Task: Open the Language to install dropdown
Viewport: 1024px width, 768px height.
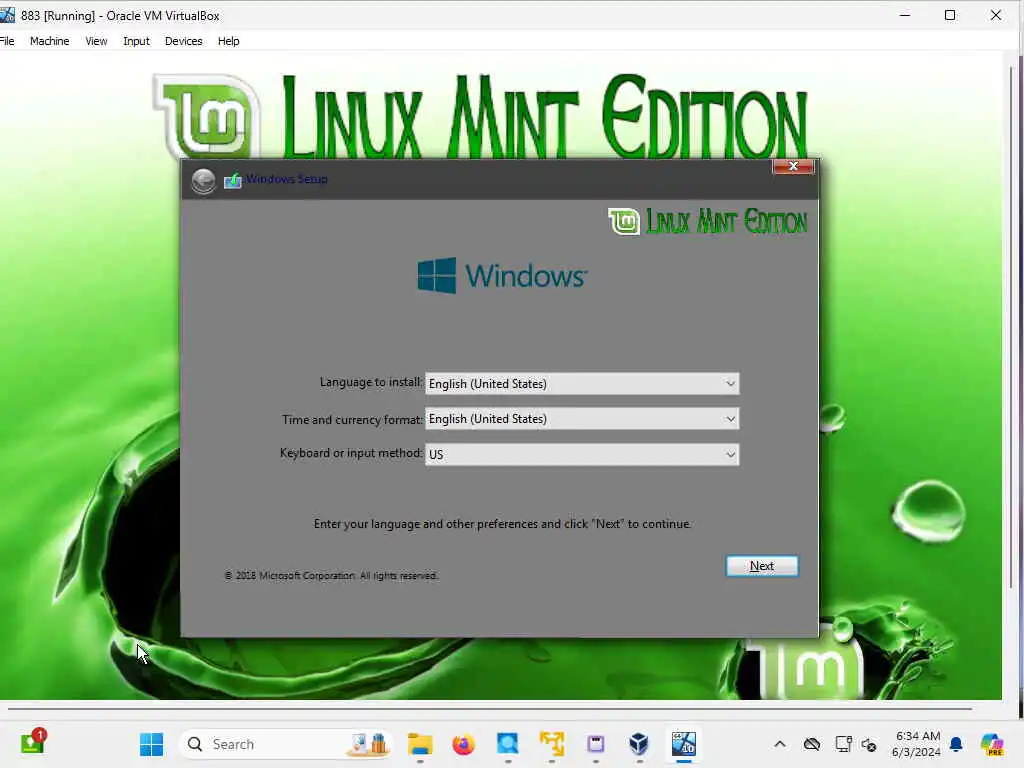Action: tap(582, 383)
